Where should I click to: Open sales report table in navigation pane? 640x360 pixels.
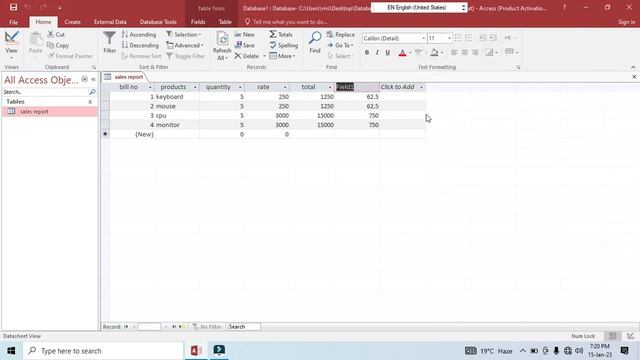tap(50, 111)
